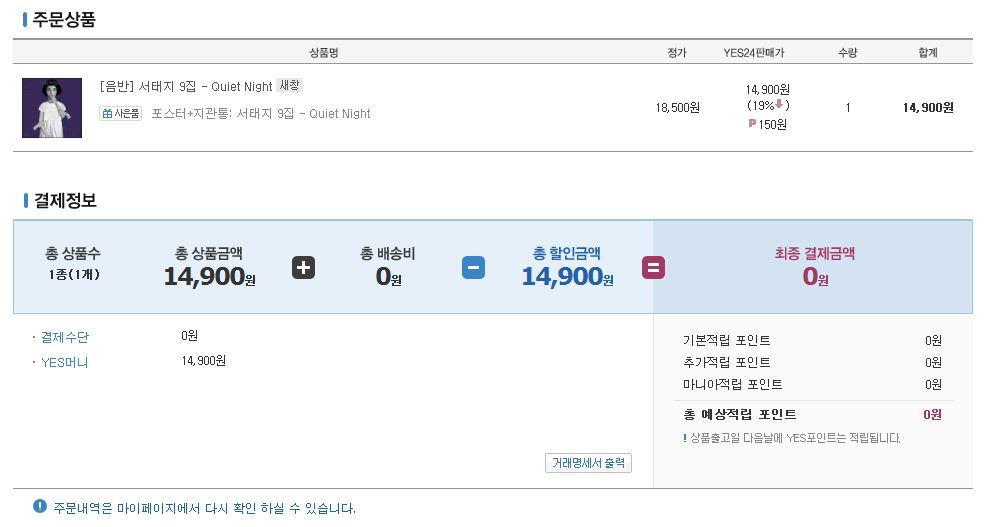Click the magenta equals icon

click(x=653, y=268)
